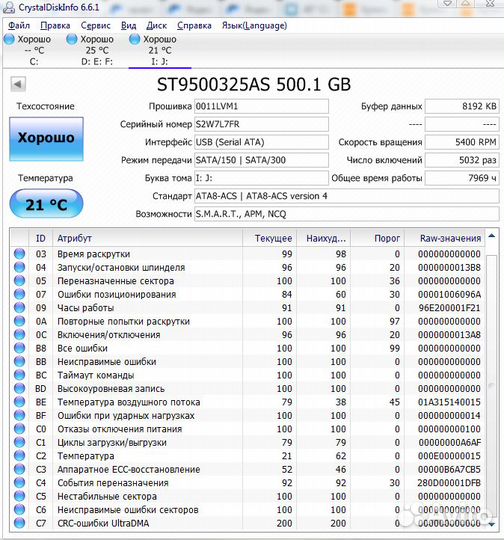Click the 21 °C temperature button

[46, 204]
